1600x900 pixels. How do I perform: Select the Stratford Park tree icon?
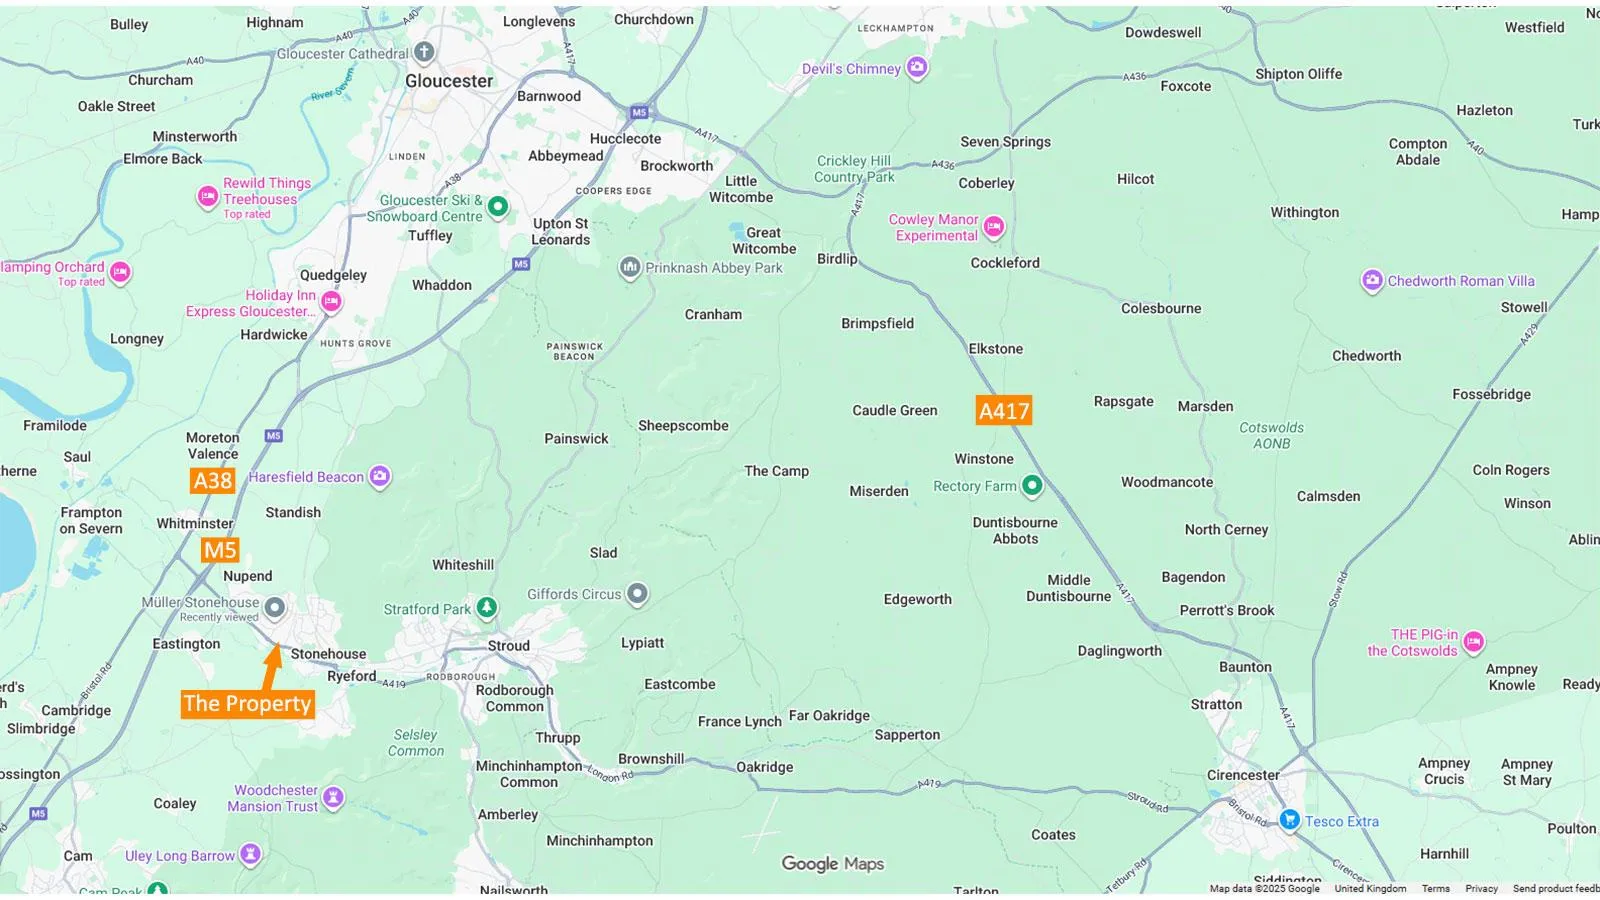[486, 608]
